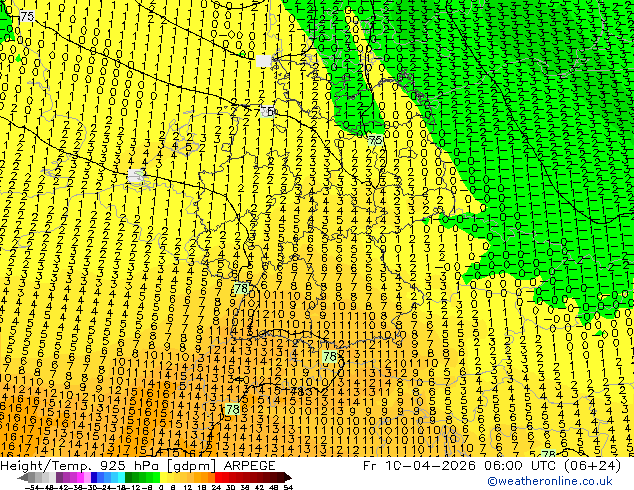This screenshot has height=490, width=634.
Task: Click the '75' contour label in the top-left corner
Action: pos(27,17)
